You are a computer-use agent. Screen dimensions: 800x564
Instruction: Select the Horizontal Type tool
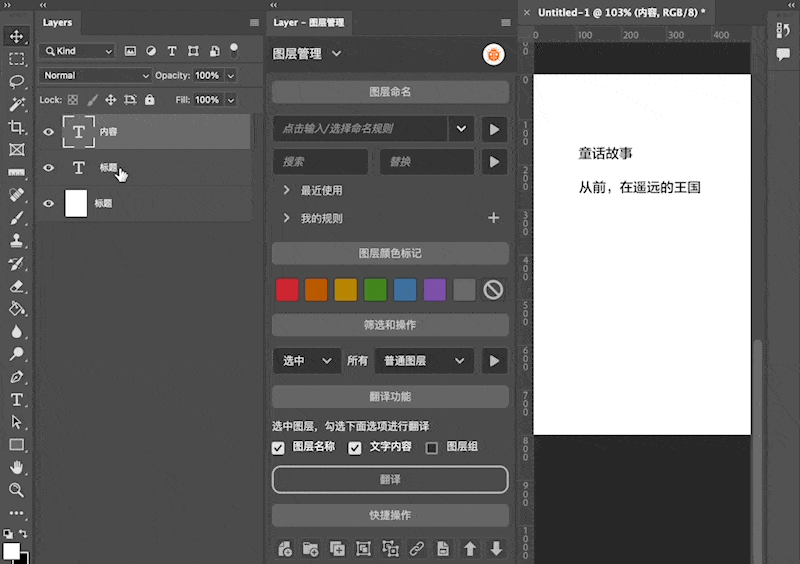16,399
